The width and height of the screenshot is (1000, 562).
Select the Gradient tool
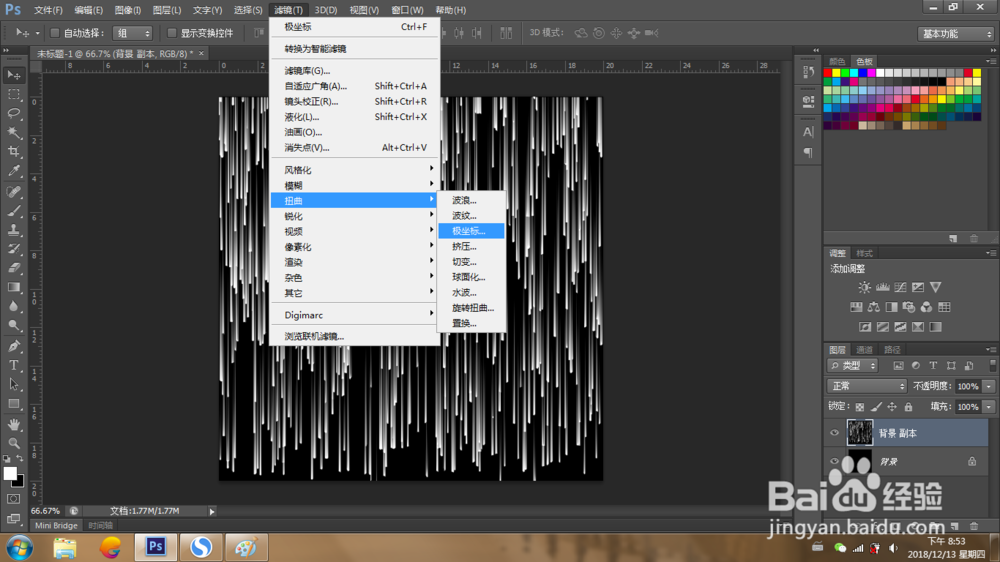tap(13, 287)
